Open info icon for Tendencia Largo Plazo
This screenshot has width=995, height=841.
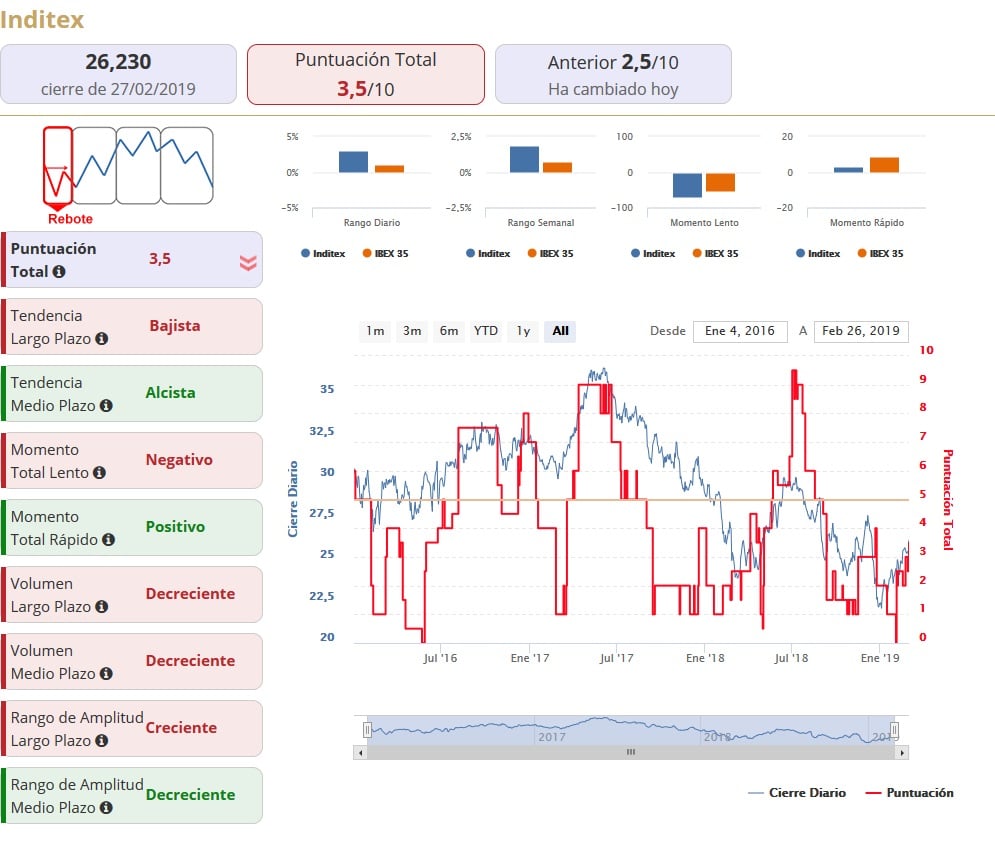point(102,339)
